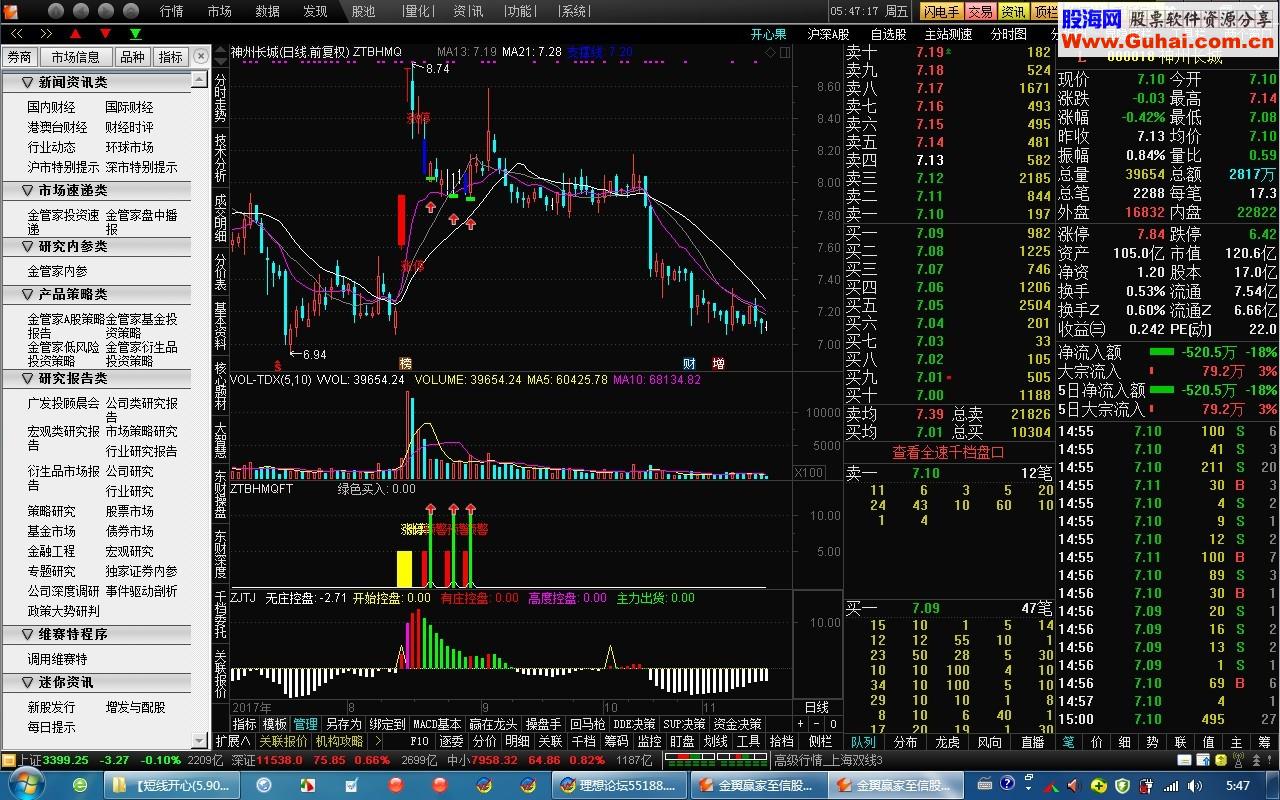Open the 系统 menu
The height and width of the screenshot is (800, 1280).
[573, 11]
